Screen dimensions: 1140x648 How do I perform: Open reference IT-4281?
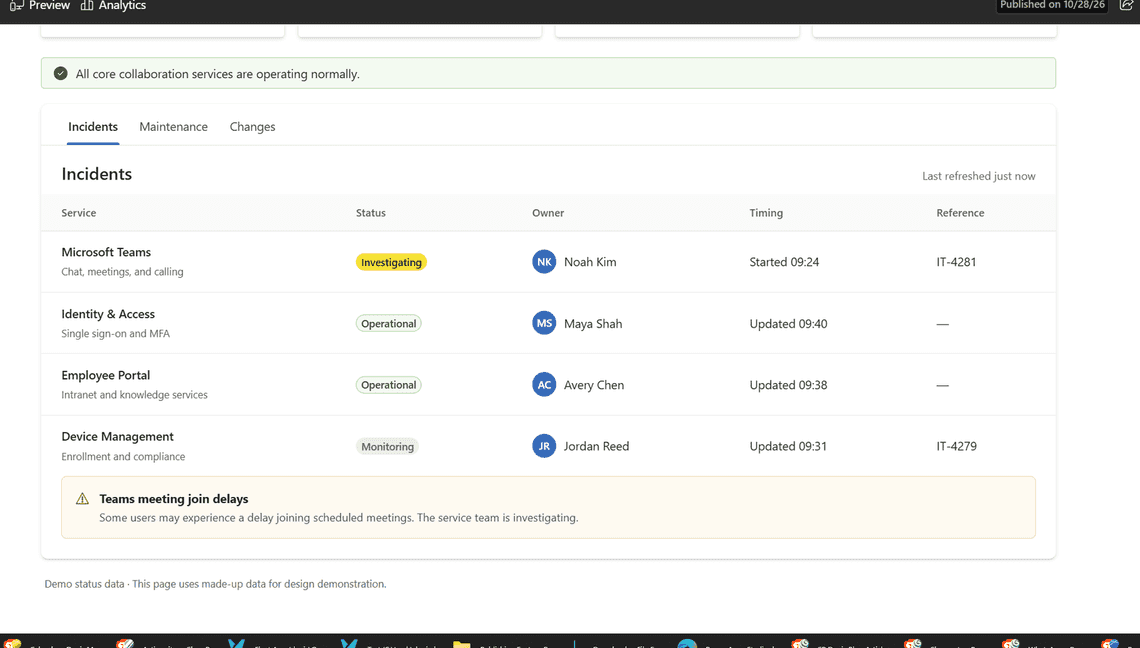point(956,262)
